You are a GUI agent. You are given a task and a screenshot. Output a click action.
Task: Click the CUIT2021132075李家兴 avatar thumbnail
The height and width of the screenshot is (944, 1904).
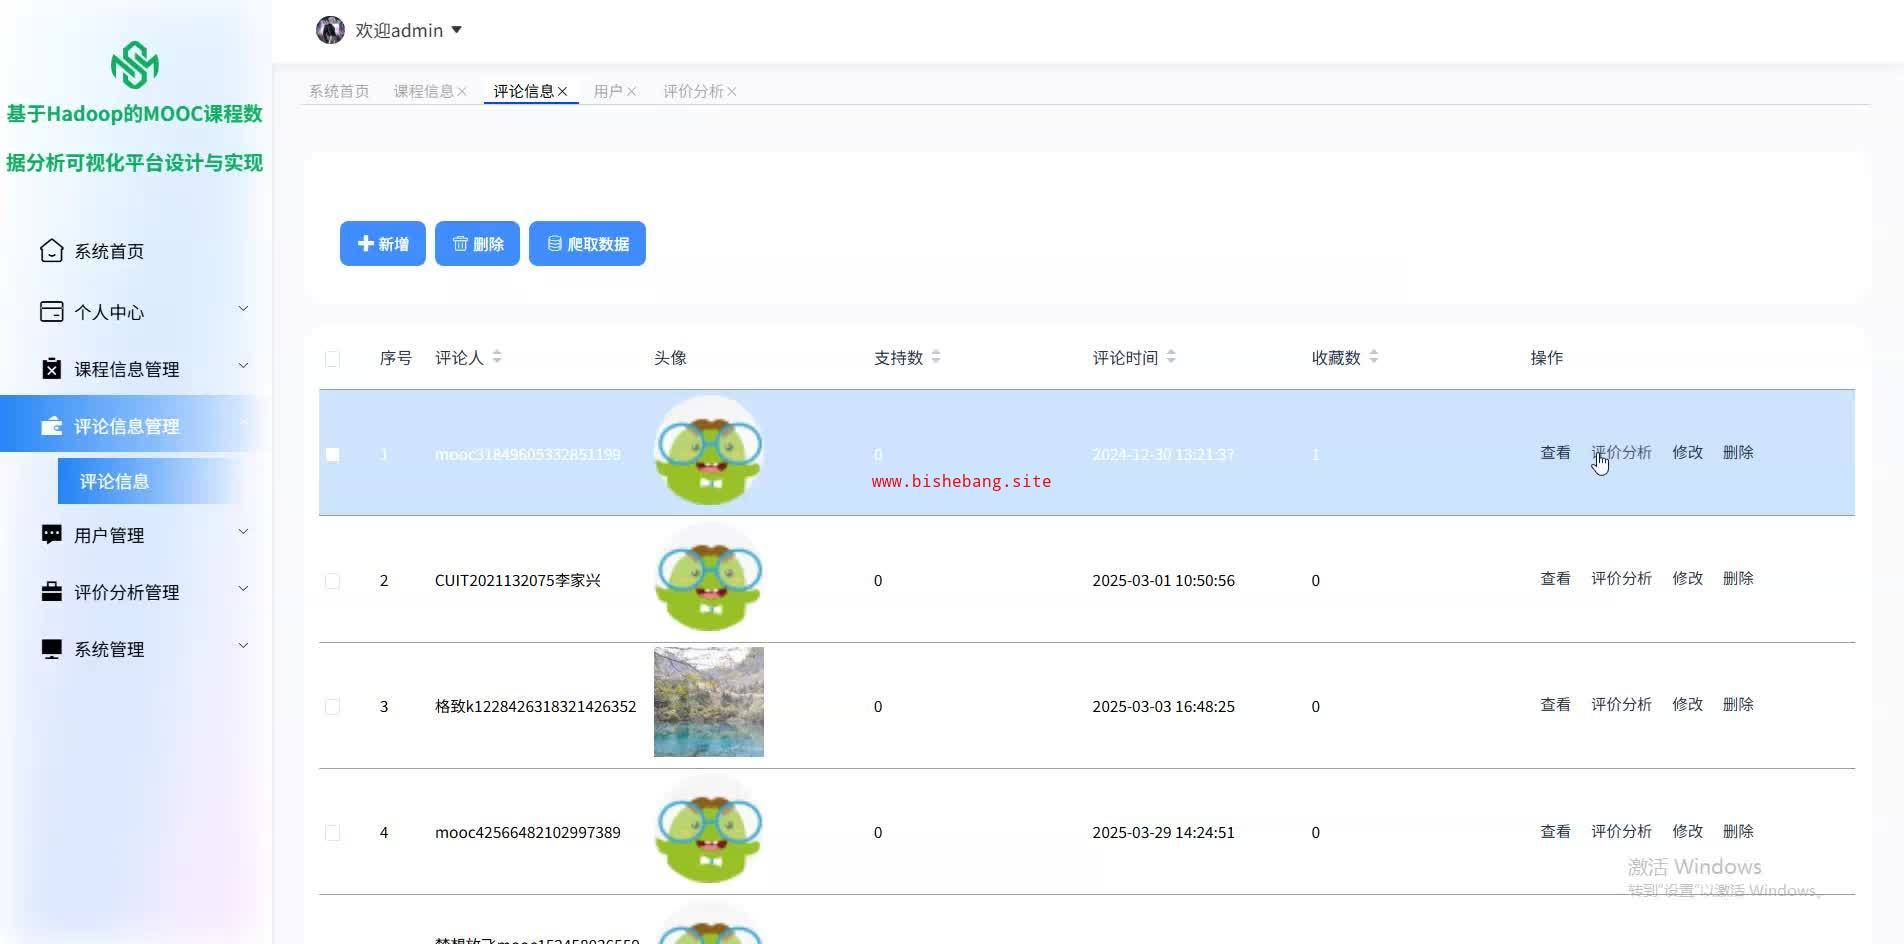tap(709, 577)
